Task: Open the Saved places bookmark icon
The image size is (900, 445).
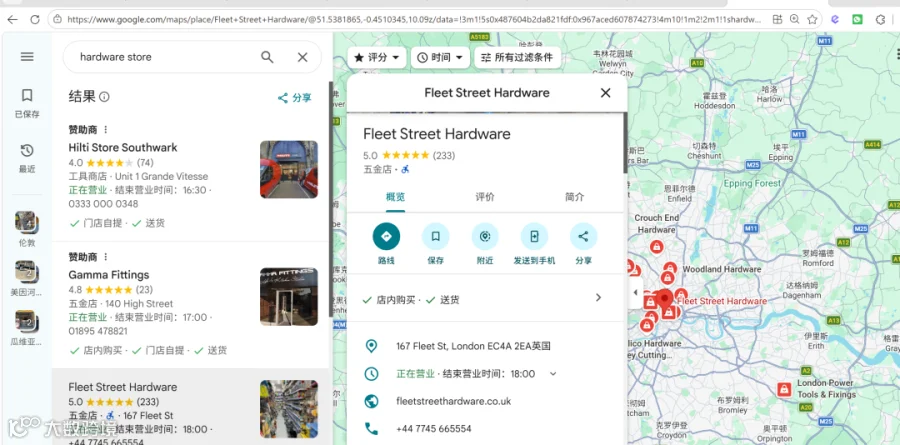Action: (x=27, y=95)
